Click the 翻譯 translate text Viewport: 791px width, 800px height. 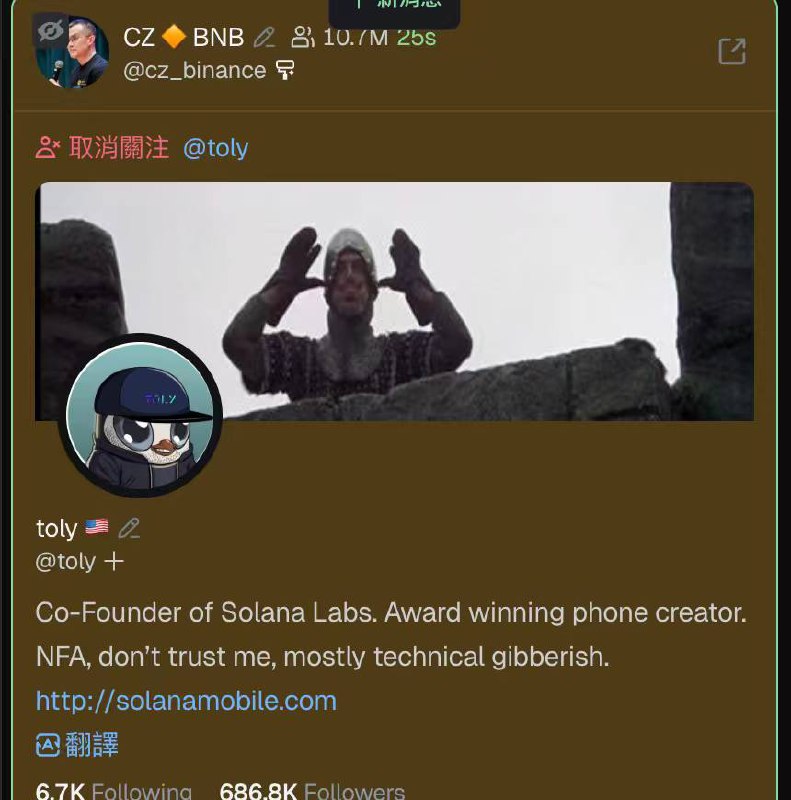click(x=92, y=744)
